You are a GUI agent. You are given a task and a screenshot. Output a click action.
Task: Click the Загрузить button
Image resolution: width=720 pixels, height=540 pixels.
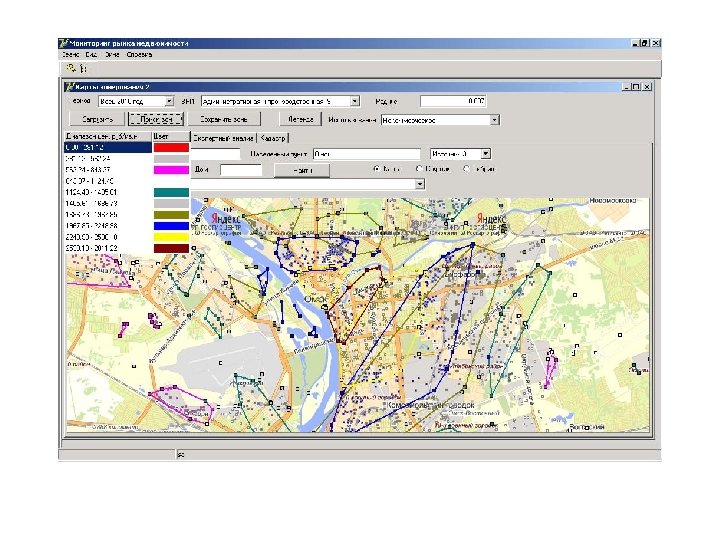click(x=97, y=119)
